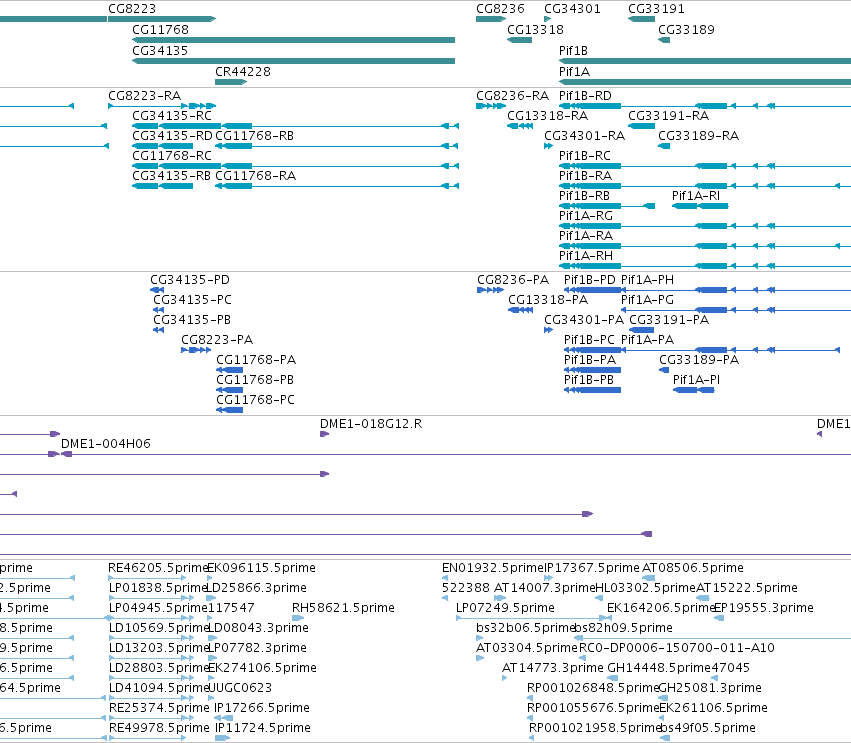
Task: Click the Pif1A-RH transcript label
Action: (586, 256)
